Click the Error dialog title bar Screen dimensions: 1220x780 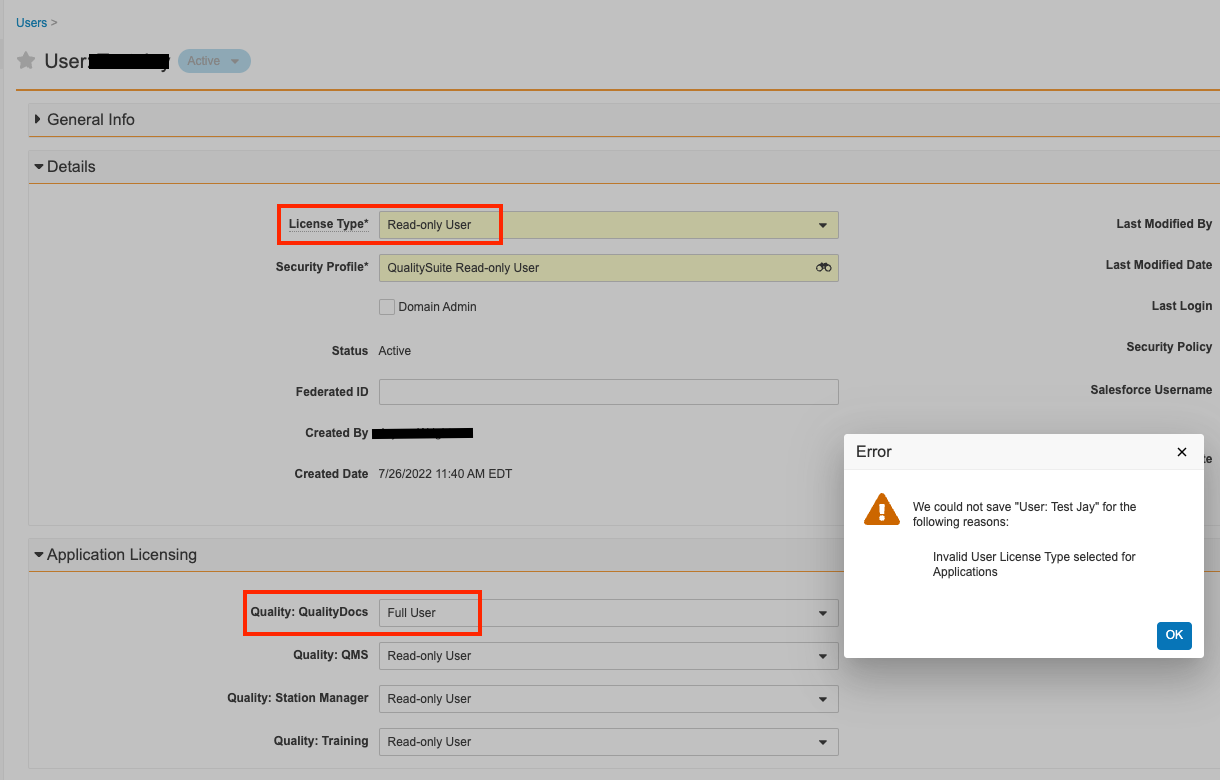click(1000, 452)
